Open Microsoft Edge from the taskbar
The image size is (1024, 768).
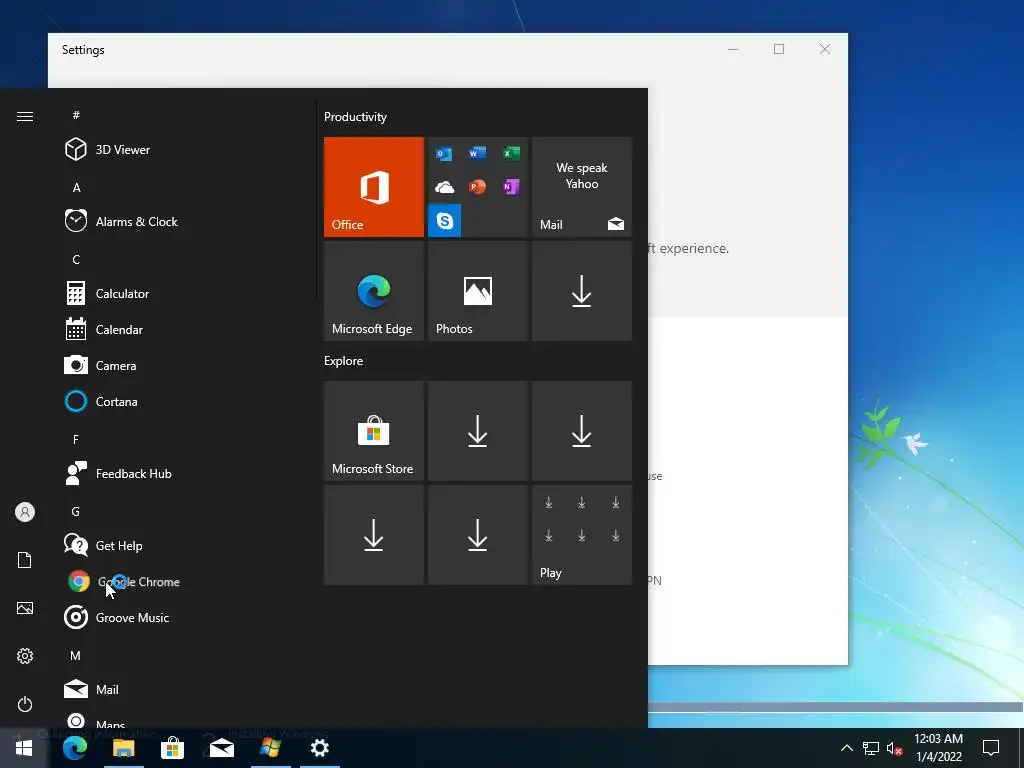[x=74, y=748]
